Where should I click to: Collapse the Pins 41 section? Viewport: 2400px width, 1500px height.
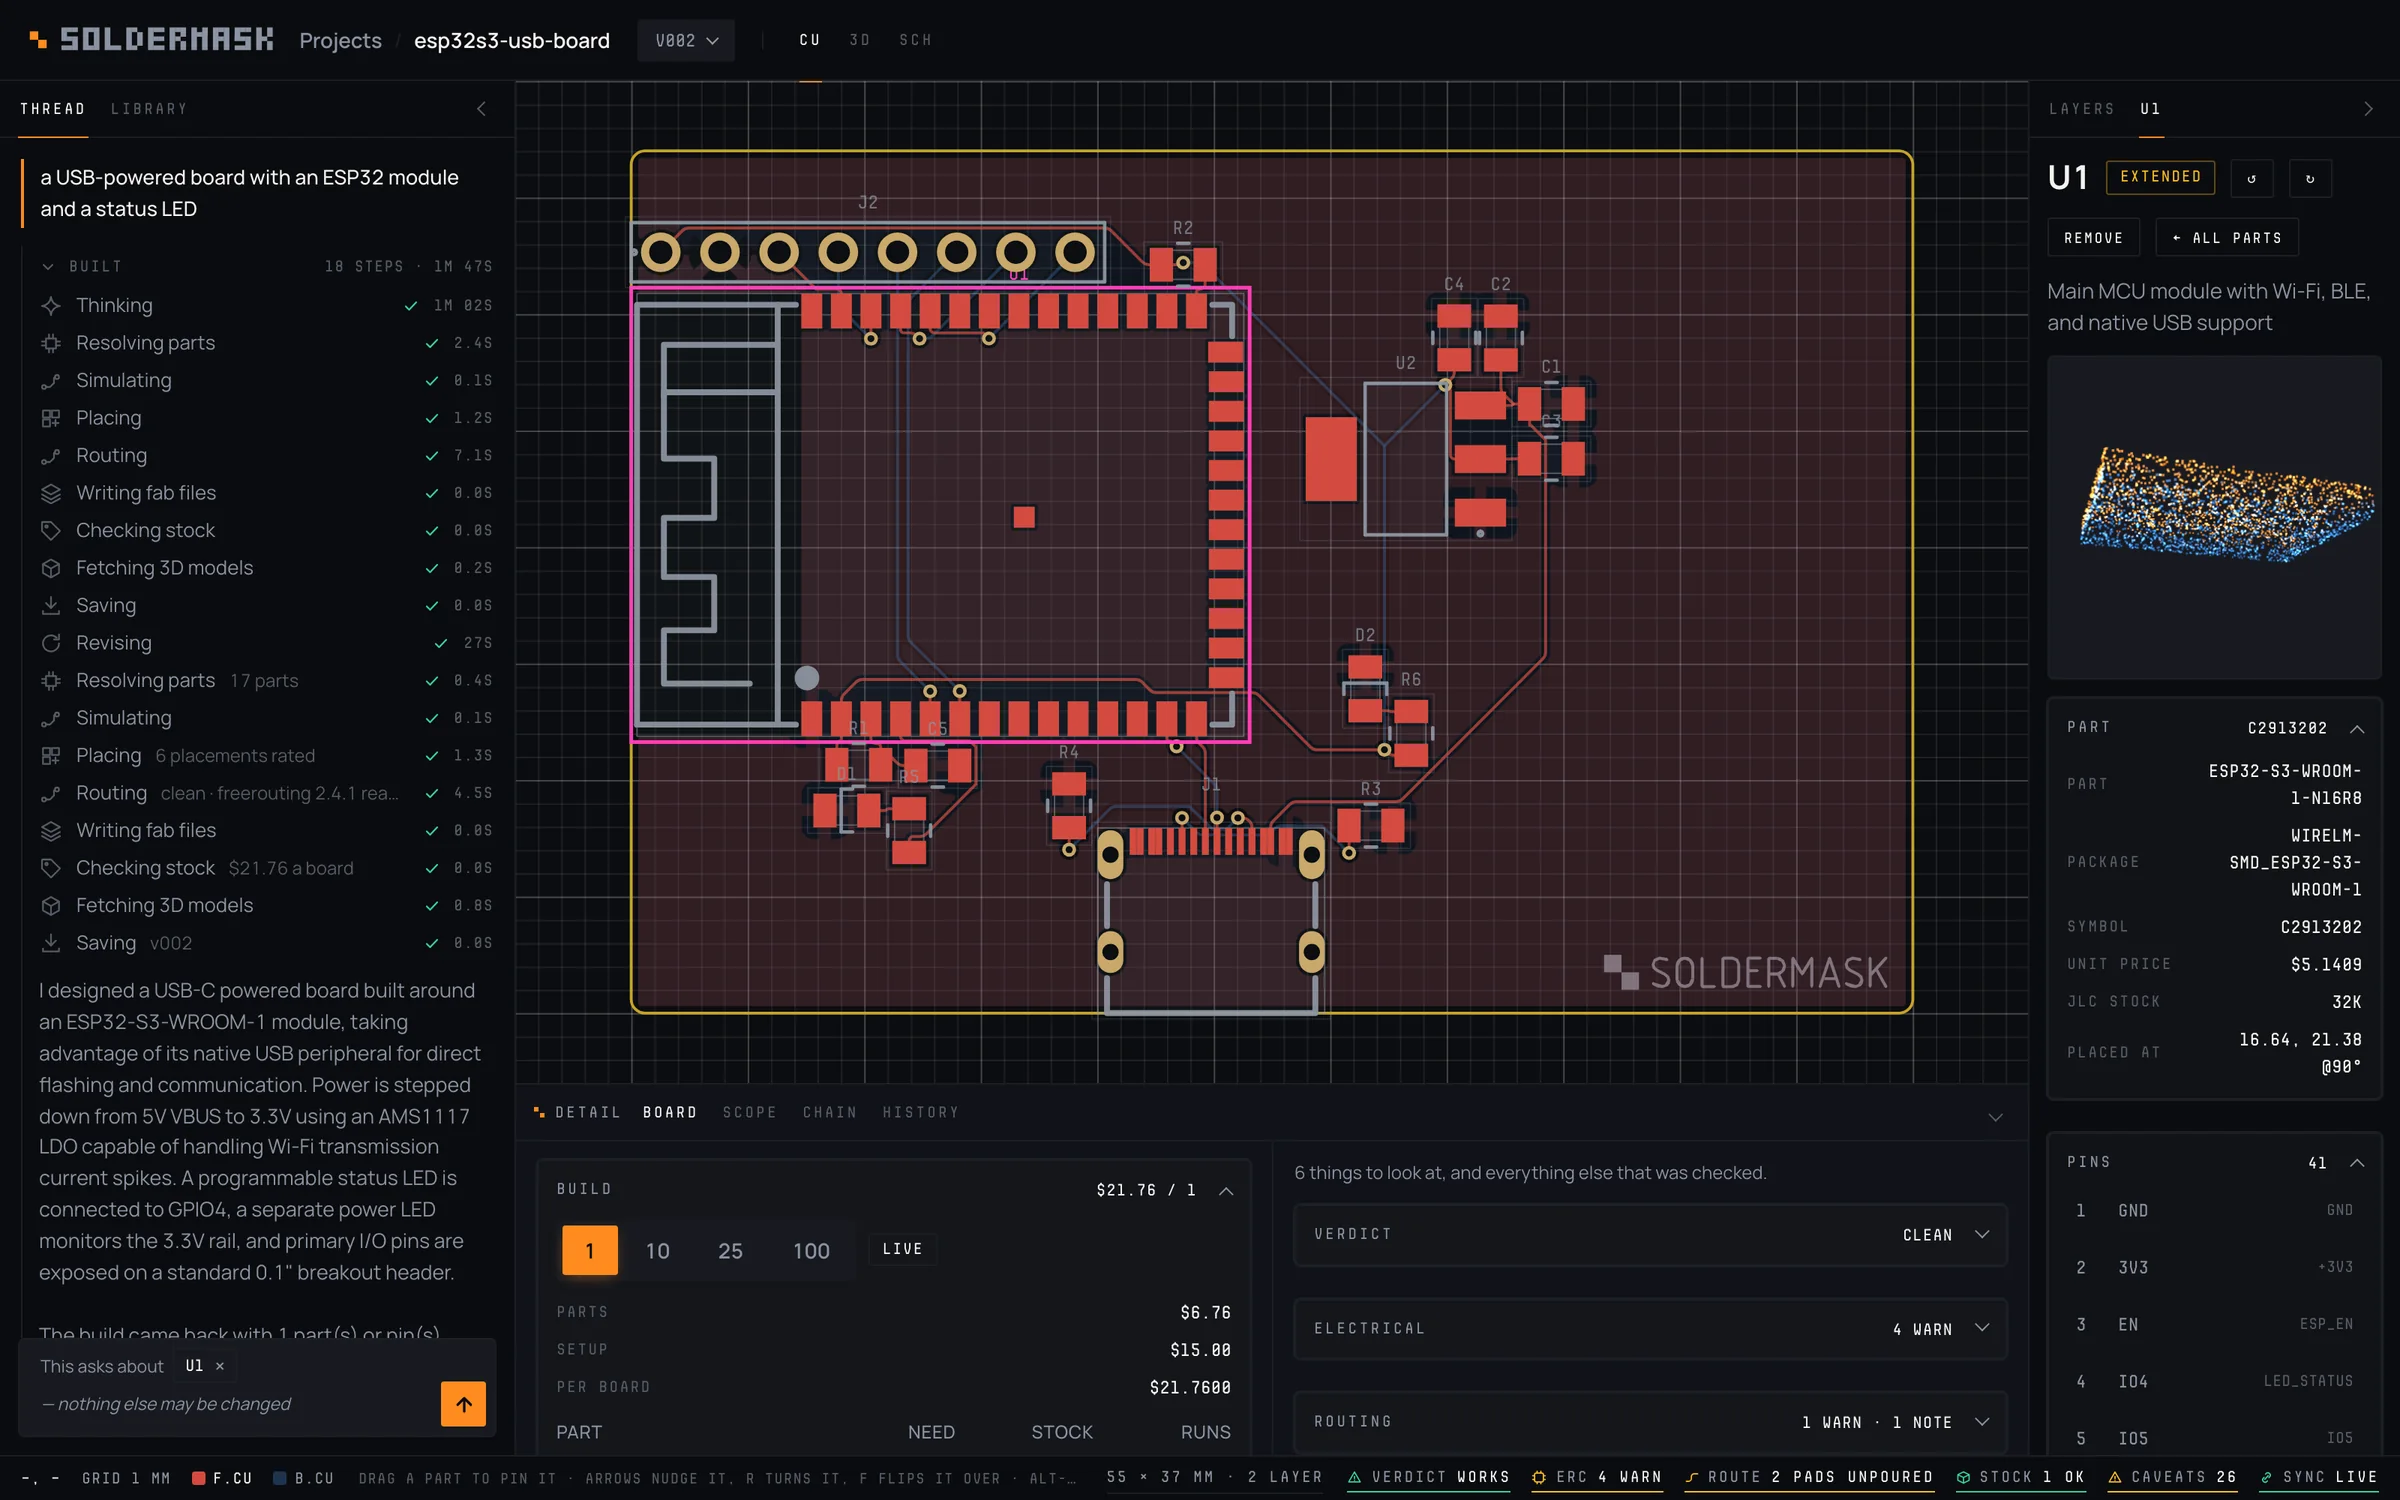pos(2357,1162)
